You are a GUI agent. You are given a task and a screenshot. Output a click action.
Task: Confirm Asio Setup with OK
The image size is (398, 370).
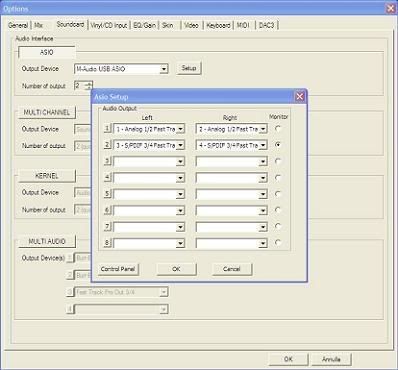[176, 269]
